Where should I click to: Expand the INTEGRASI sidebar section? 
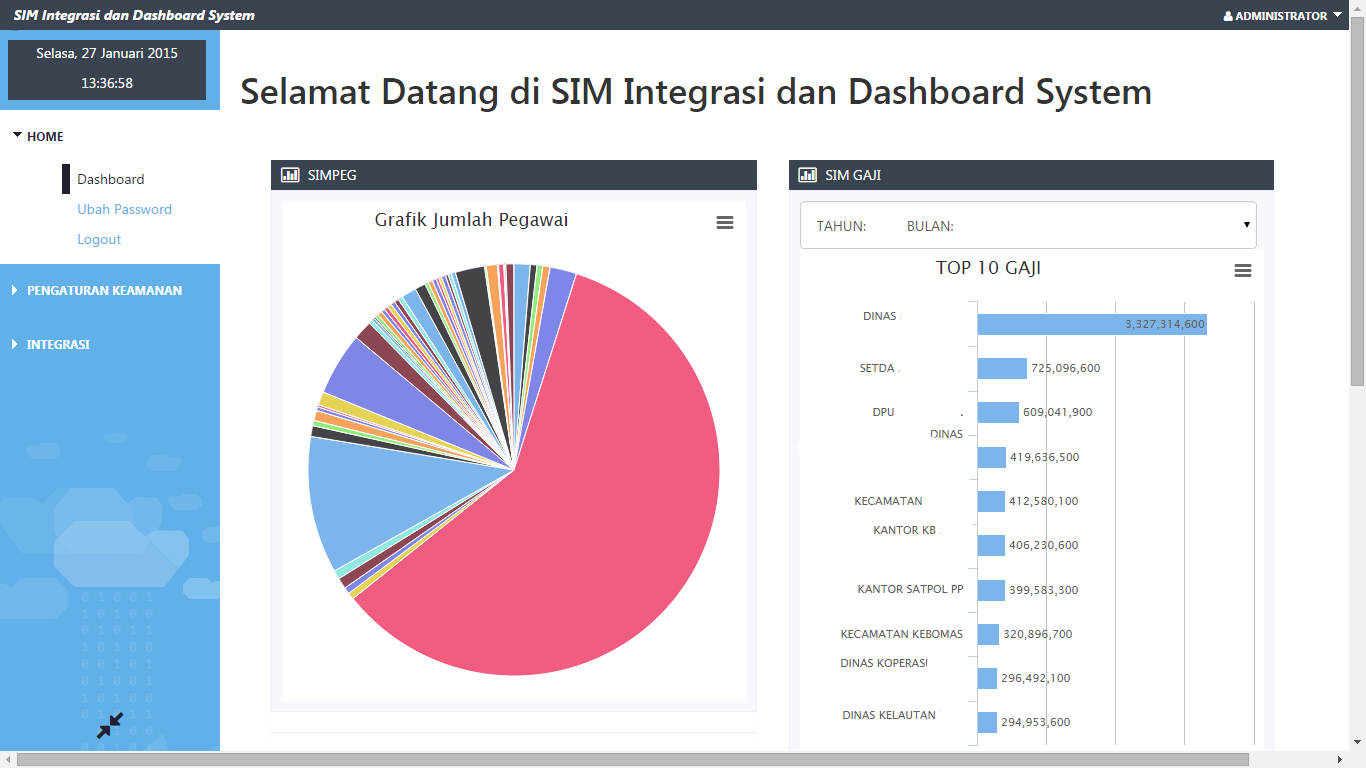57,344
